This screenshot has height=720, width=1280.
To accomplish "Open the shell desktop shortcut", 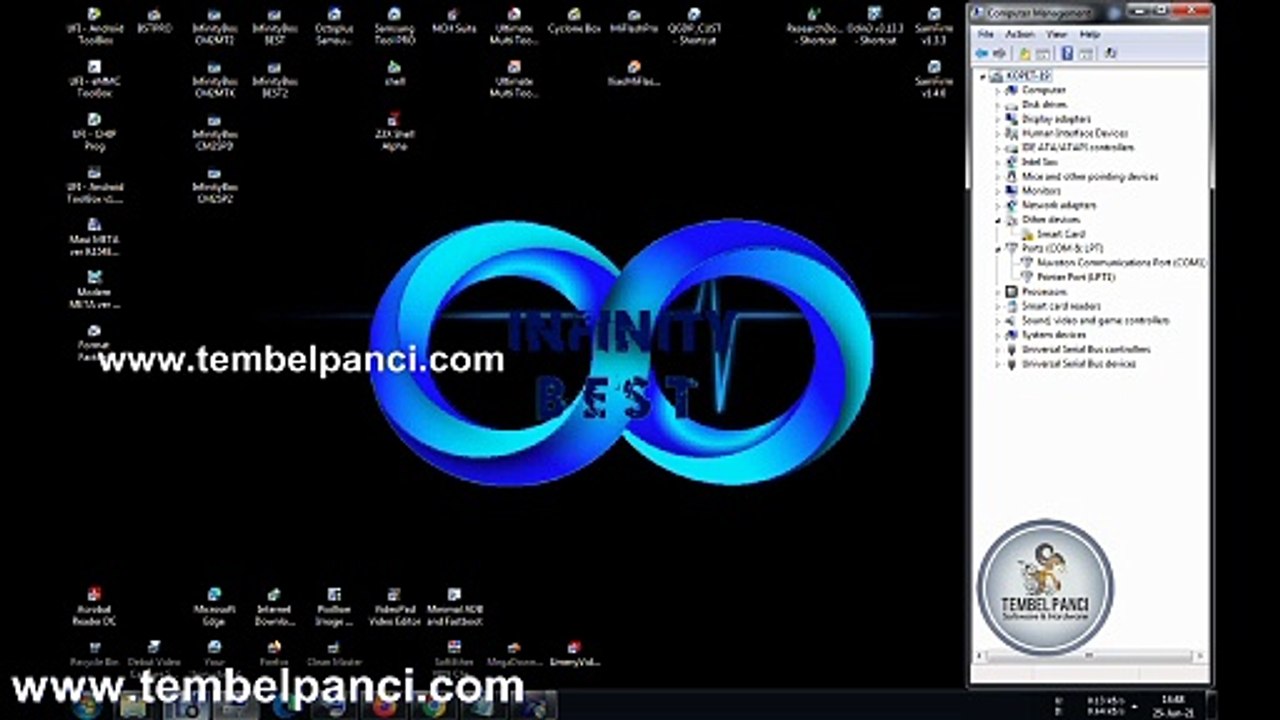I will click(394, 74).
